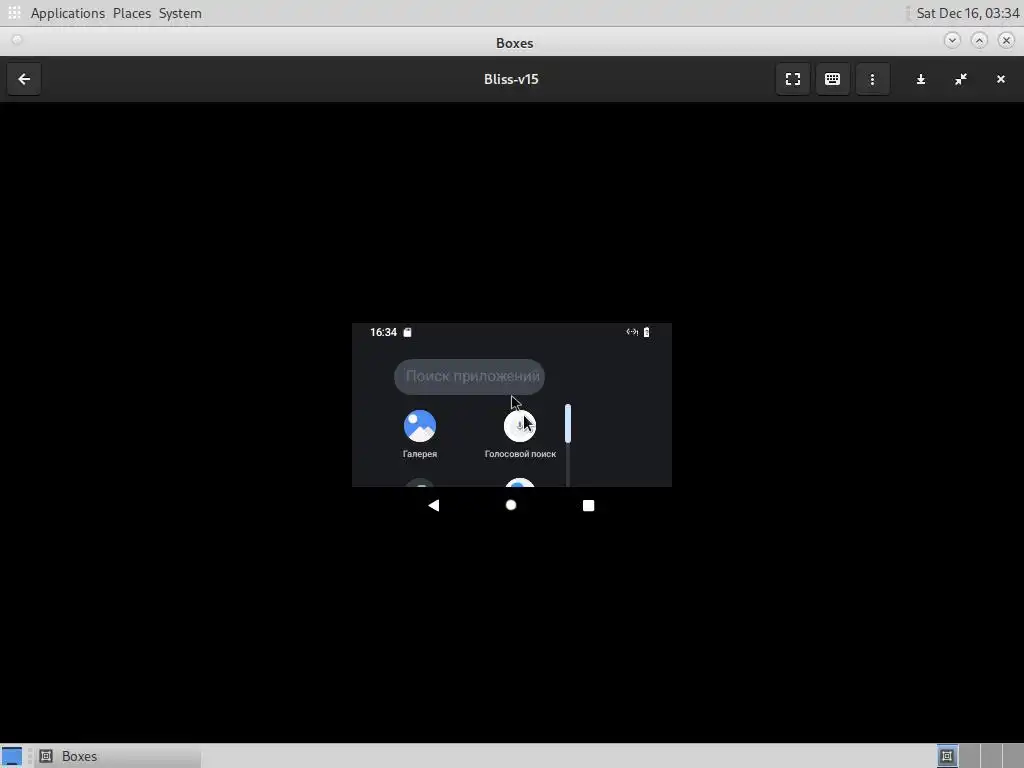Open the Галерея app icon
Image resolution: width=1024 pixels, height=768 pixels.
(420, 426)
